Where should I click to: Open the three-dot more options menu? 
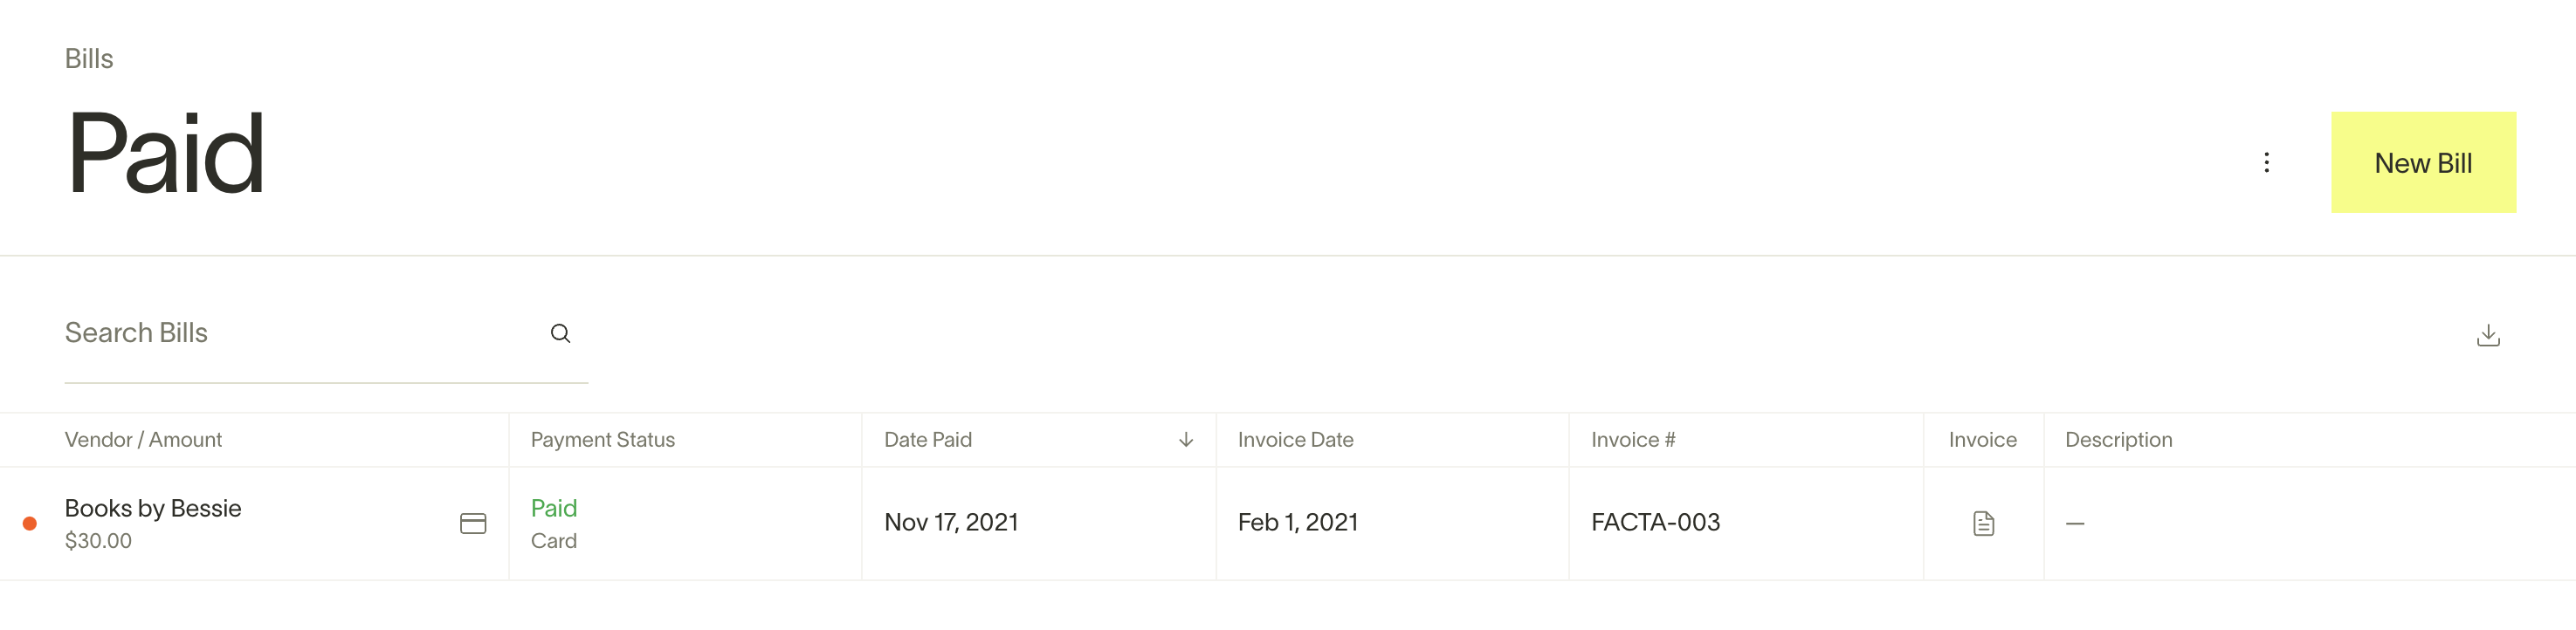2266,162
